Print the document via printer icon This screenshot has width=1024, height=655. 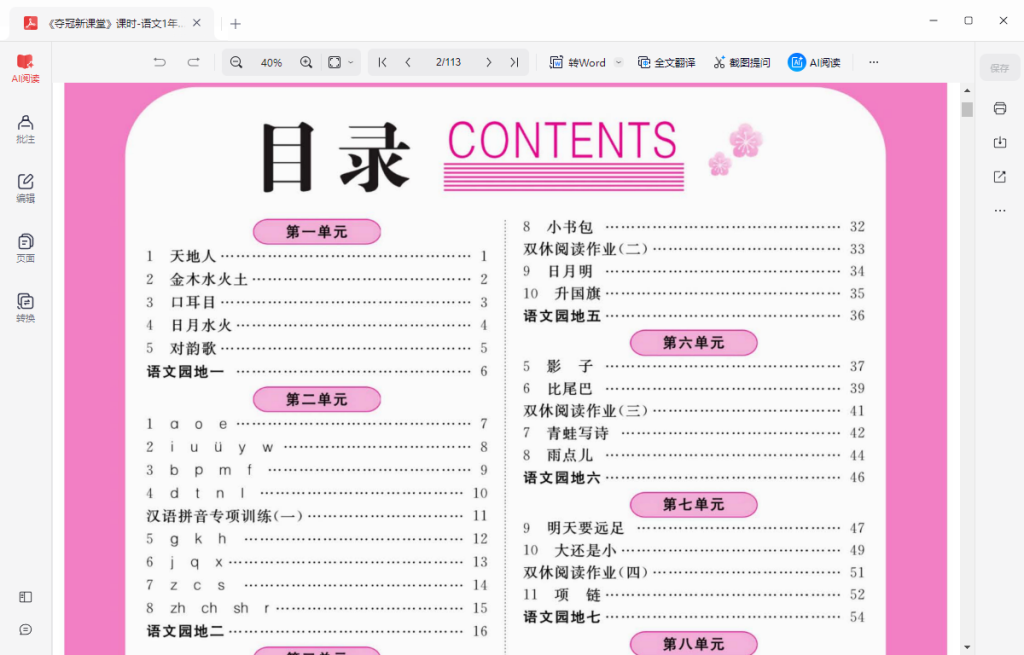click(x=1000, y=108)
